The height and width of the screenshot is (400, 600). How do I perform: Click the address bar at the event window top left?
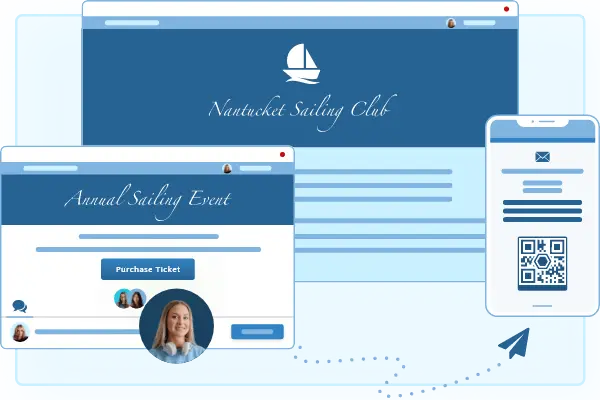click(x=50, y=168)
